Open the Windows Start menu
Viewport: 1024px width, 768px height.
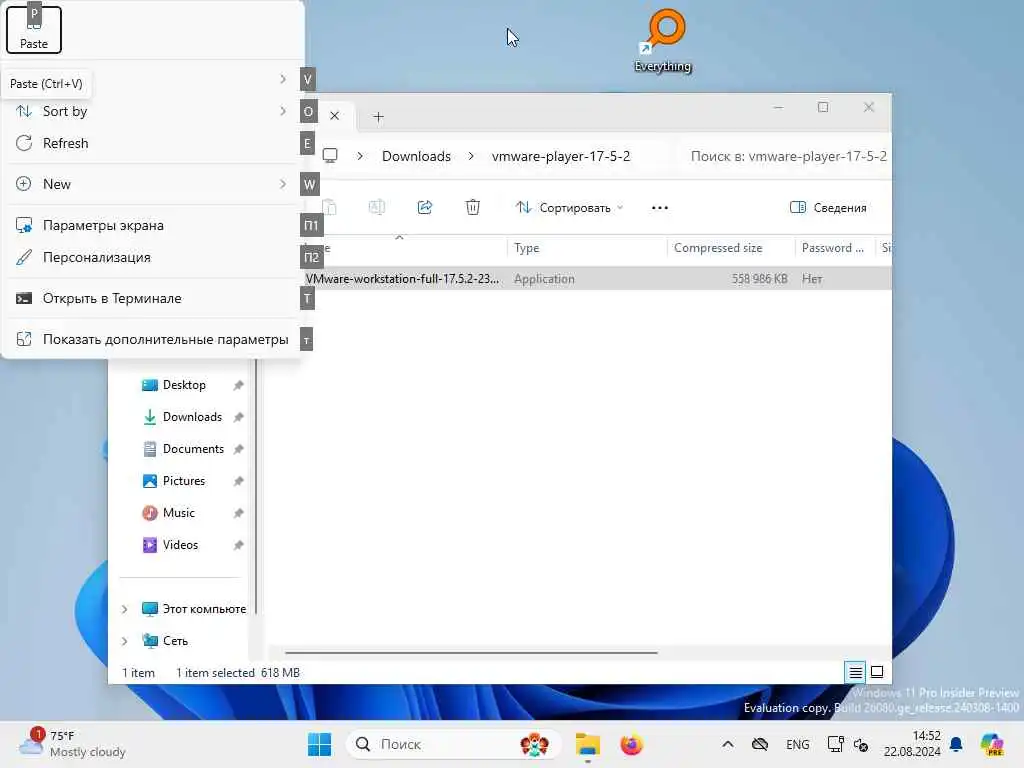tap(319, 744)
